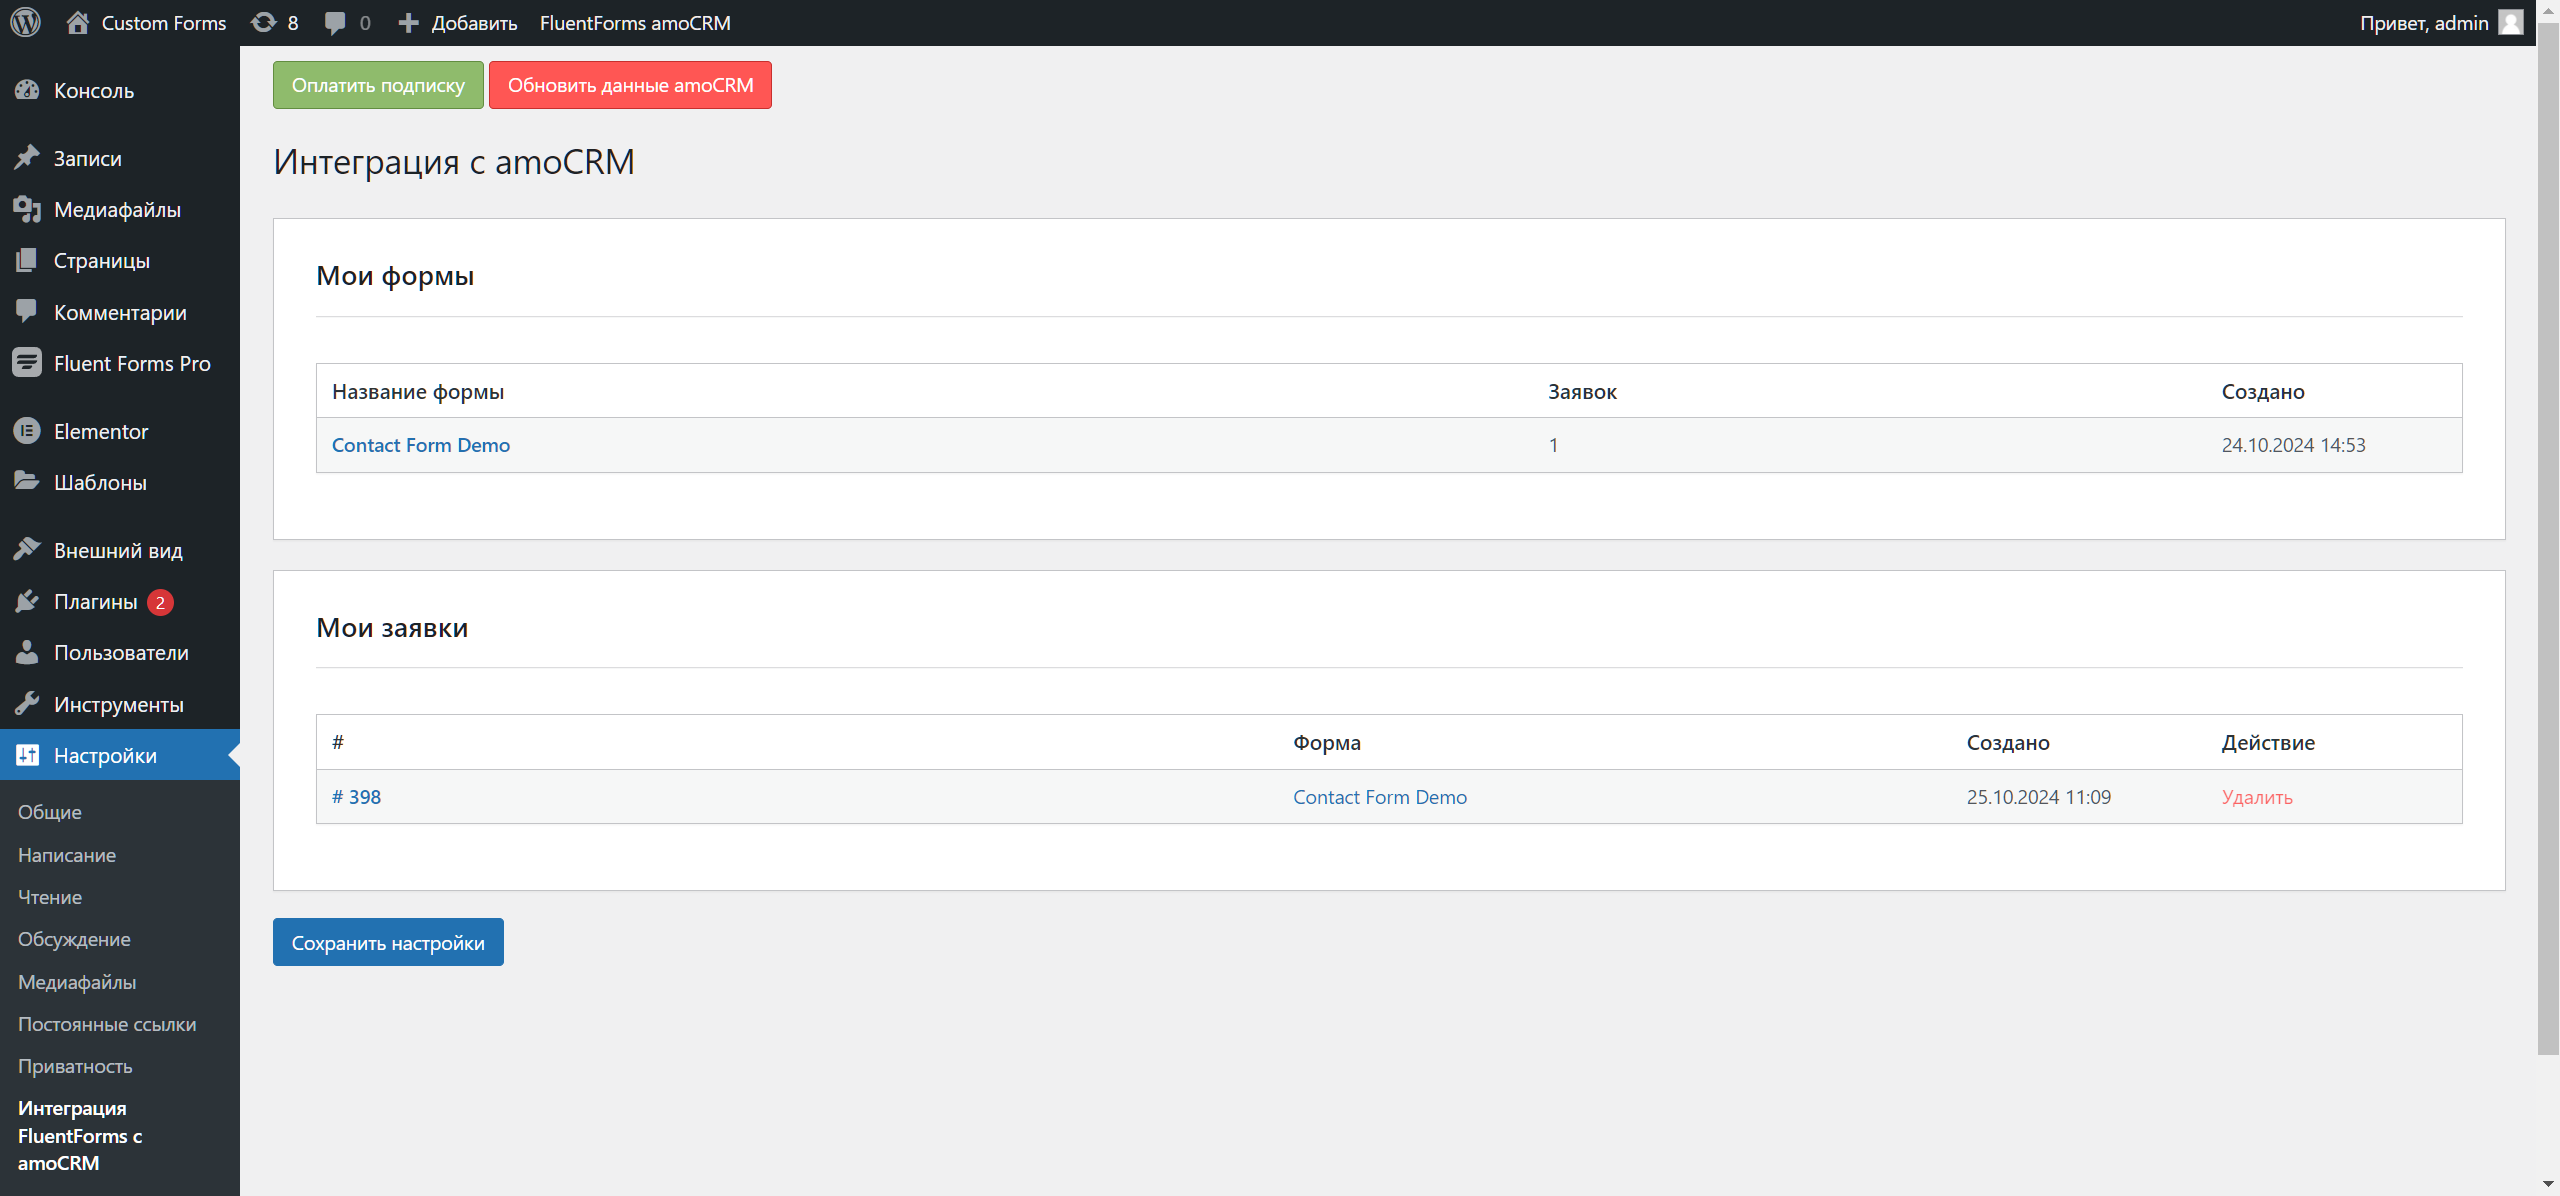The height and width of the screenshot is (1196, 2560).
Task: Click the WordPress logo in admin bar
Action: [x=25, y=22]
